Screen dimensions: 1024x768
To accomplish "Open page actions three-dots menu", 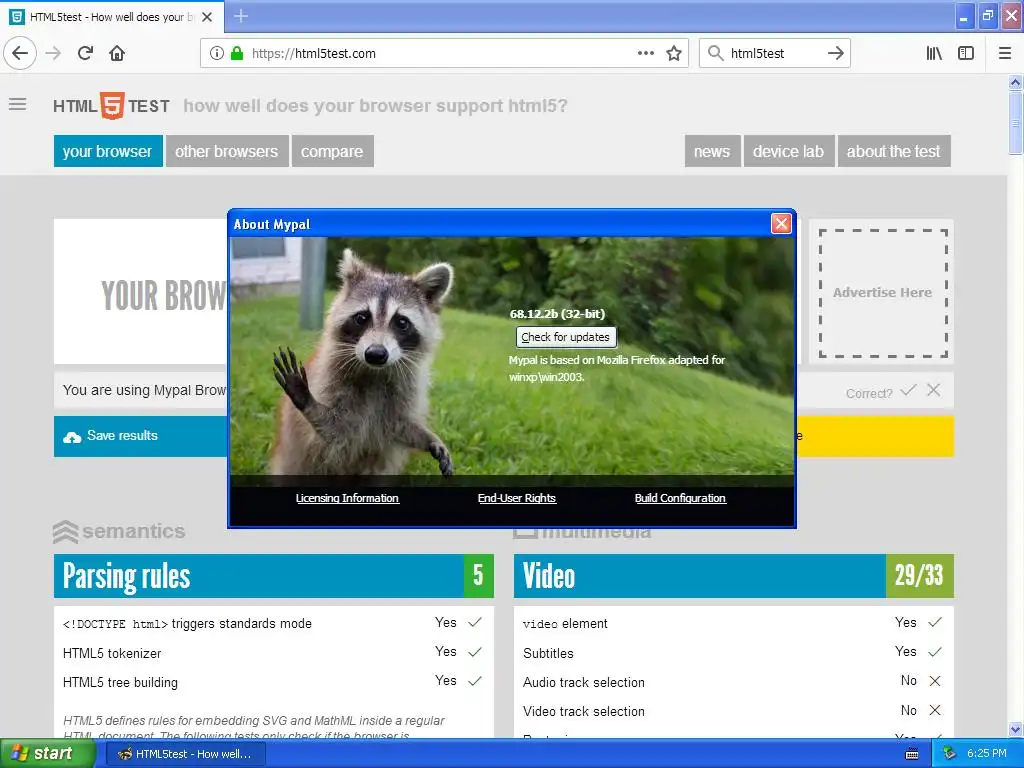I will 645,53.
